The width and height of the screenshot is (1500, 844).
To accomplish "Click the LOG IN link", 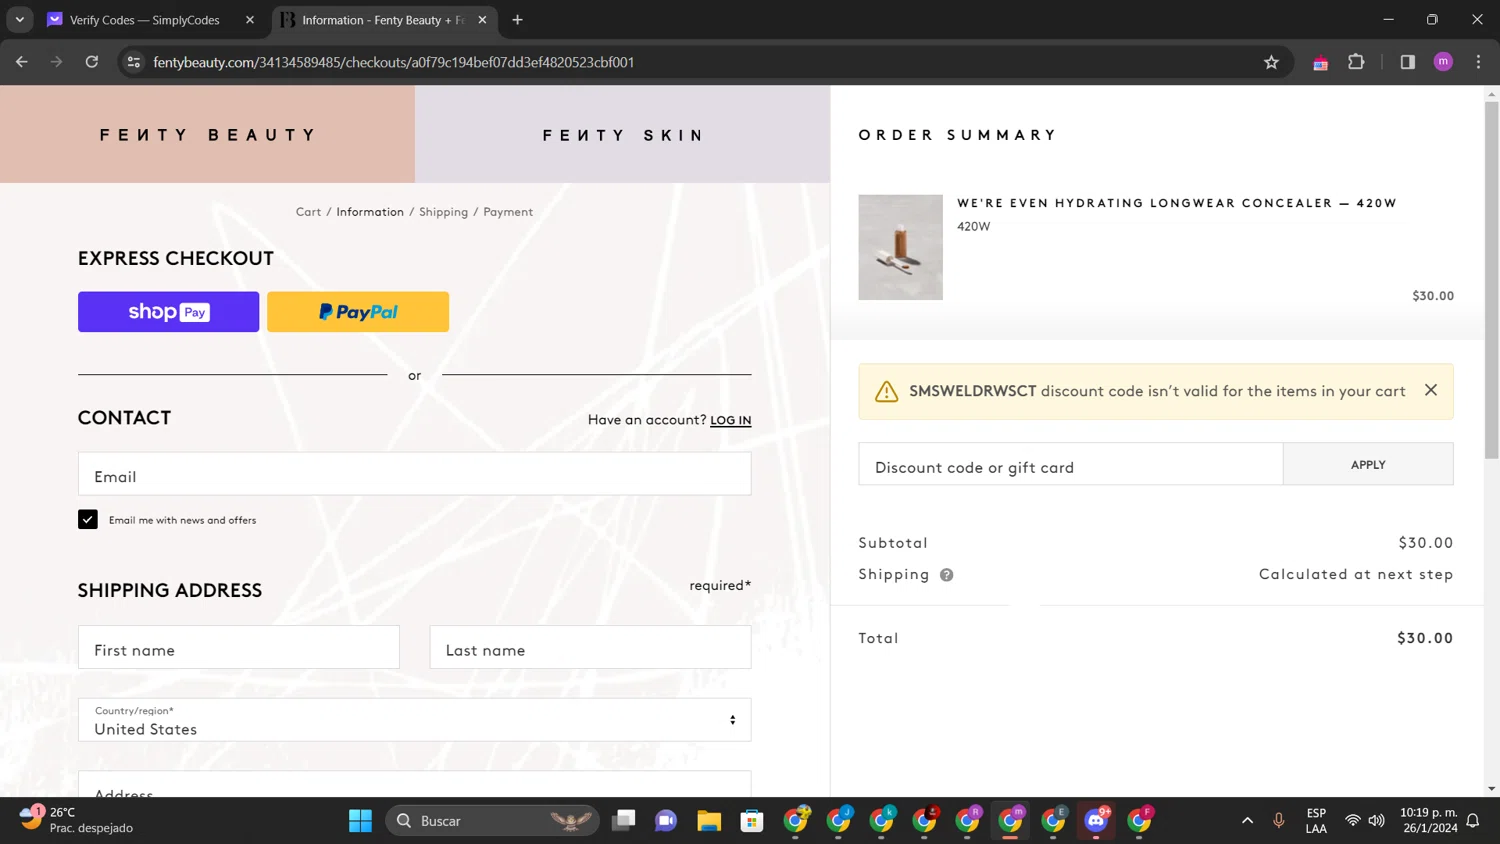I will (730, 420).
